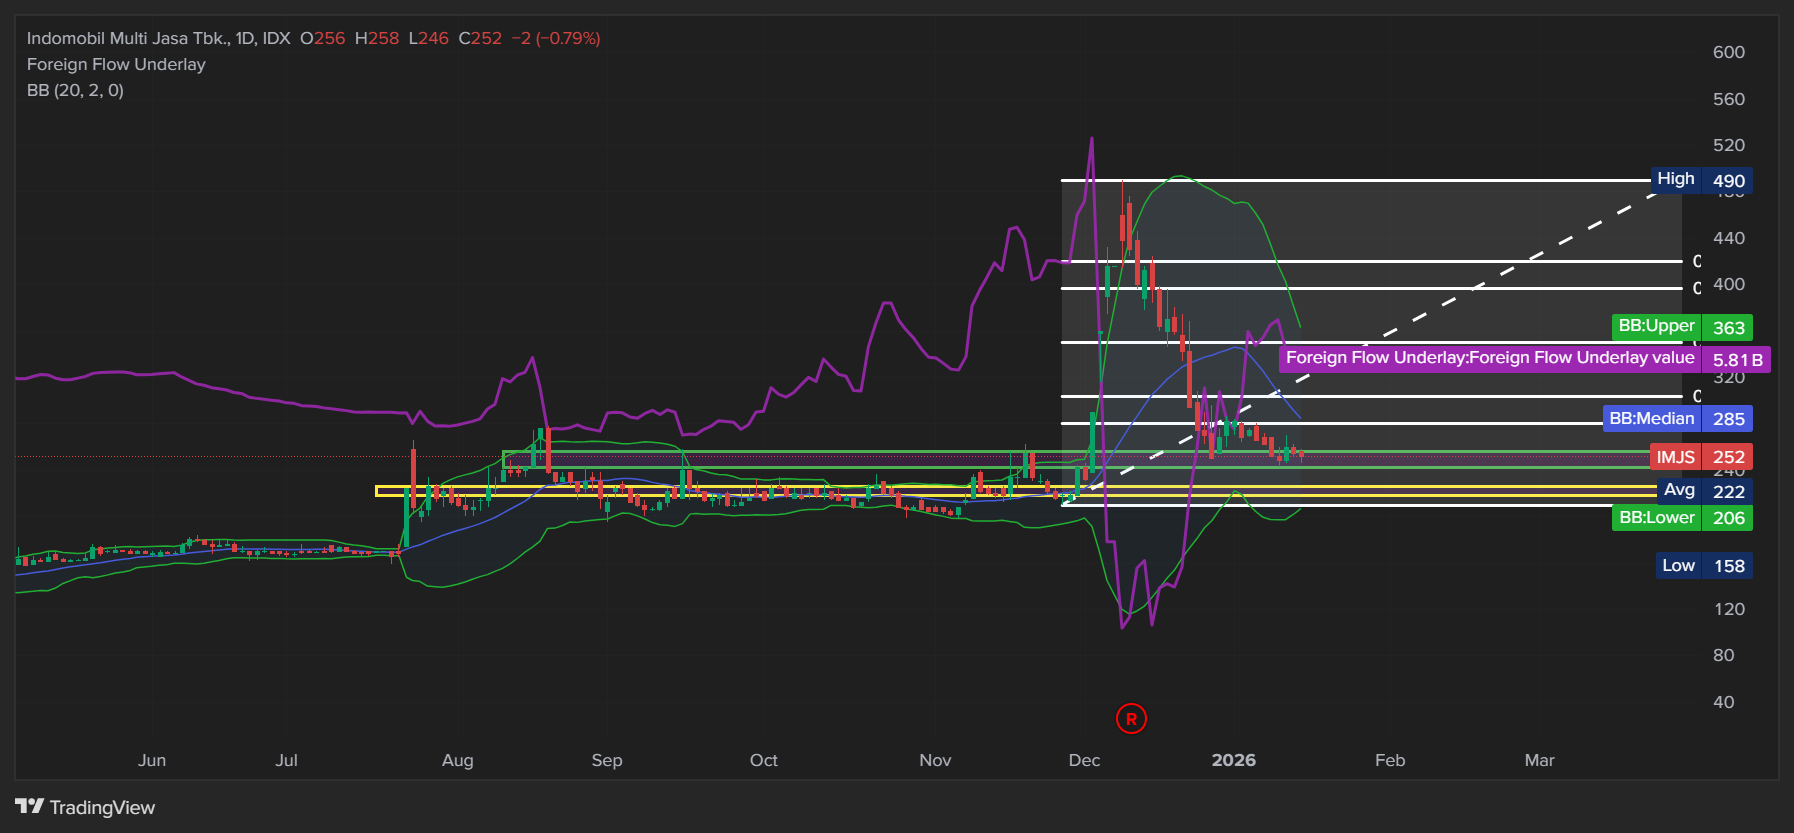This screenshot has width=1794, height=833.
Task: Click the 520 tick on the price axis
Action: coord(1729,145)
